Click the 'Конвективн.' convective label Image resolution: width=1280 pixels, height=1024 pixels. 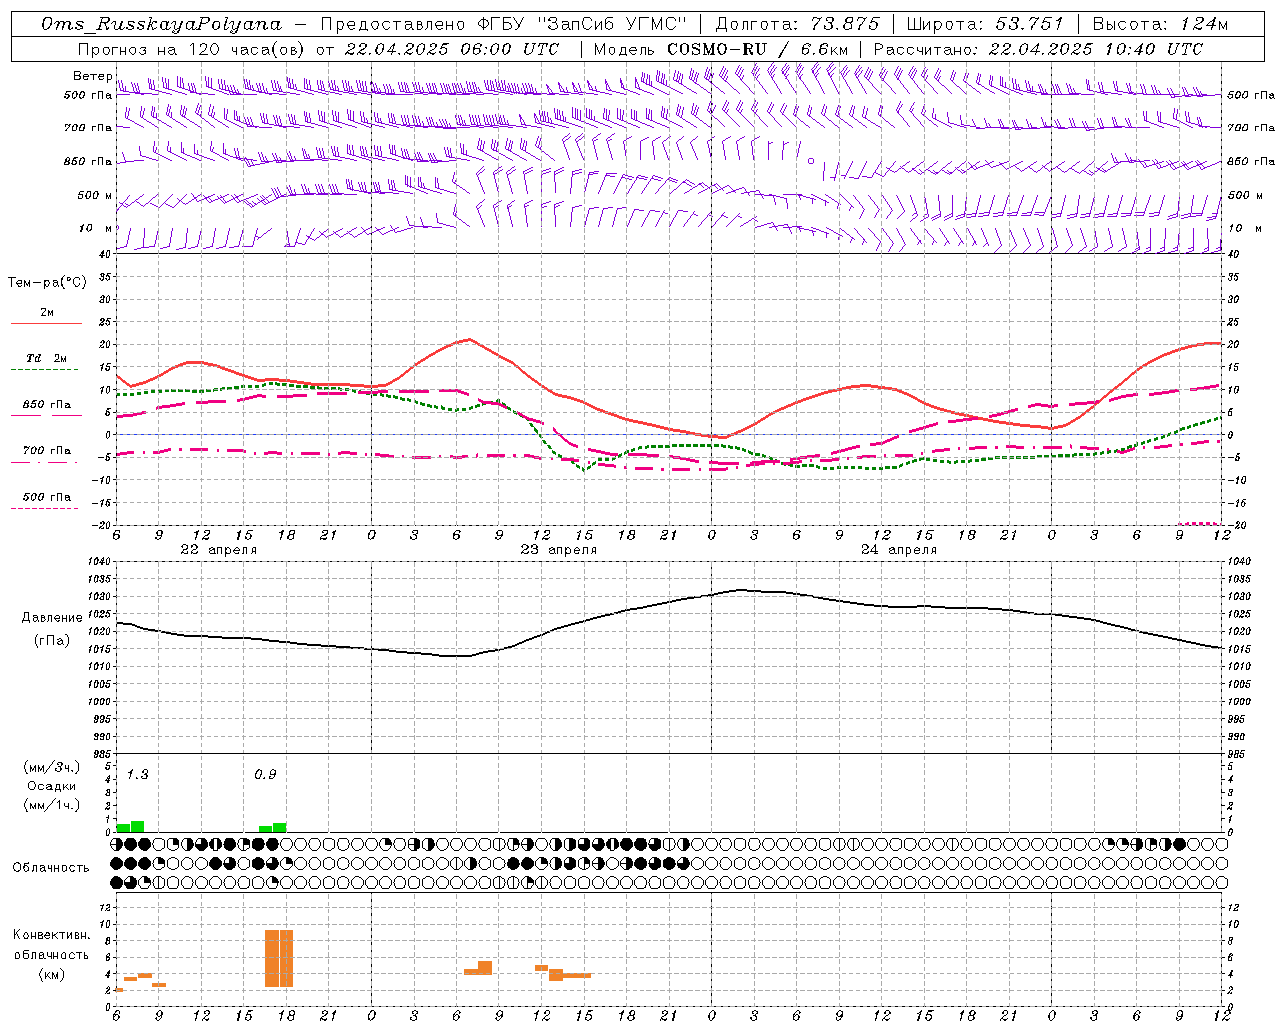[52, 935]
